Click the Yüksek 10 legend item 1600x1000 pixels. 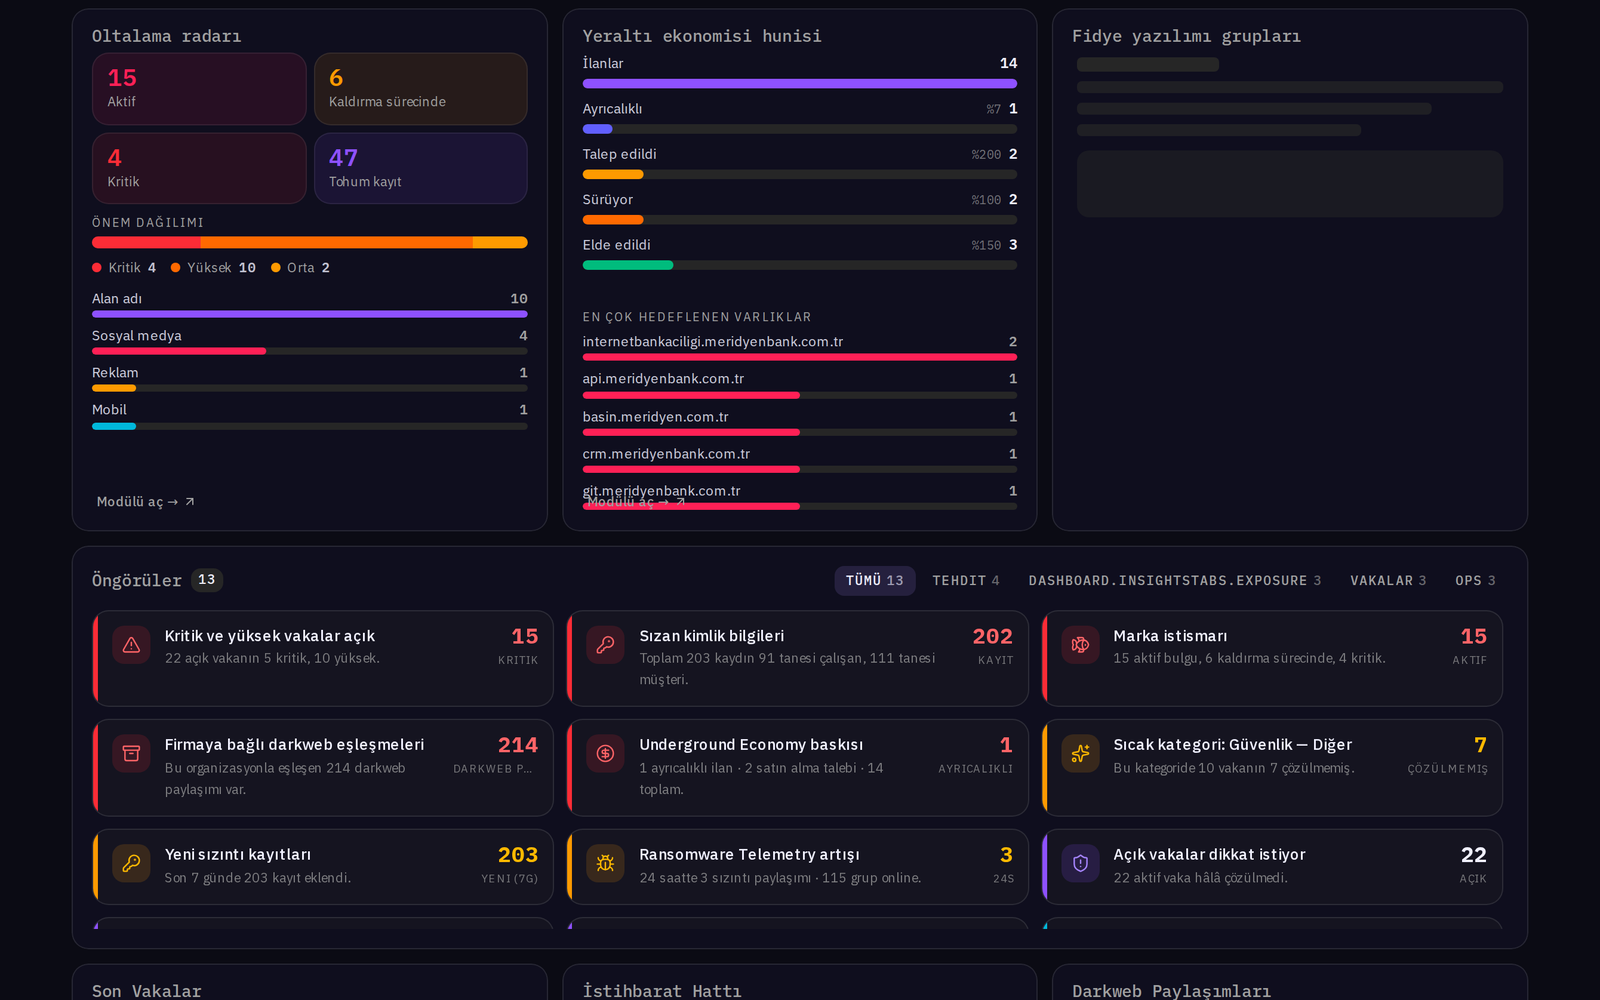click(213, 268)
